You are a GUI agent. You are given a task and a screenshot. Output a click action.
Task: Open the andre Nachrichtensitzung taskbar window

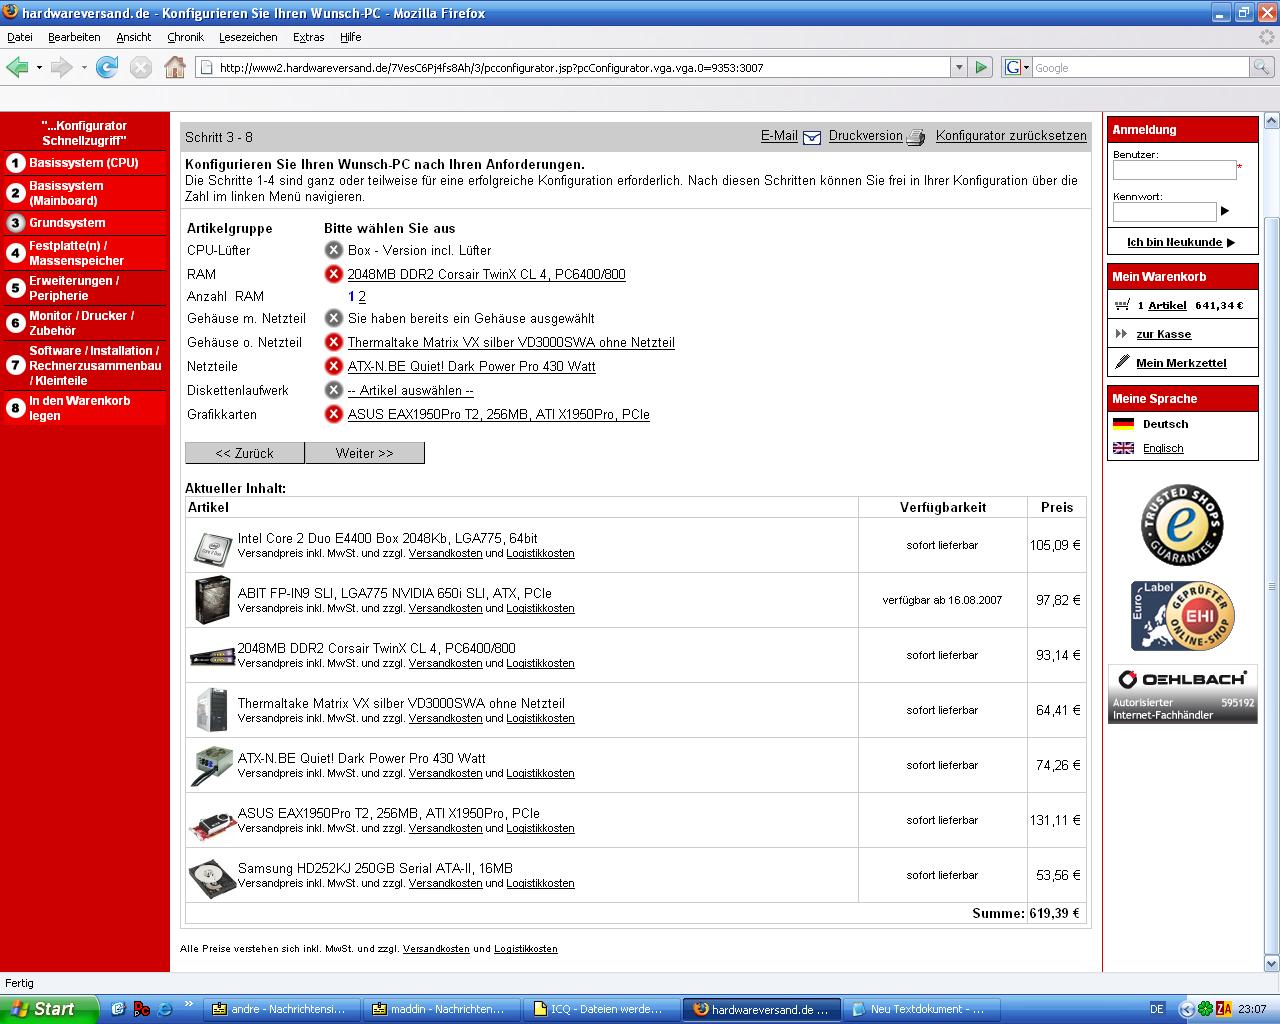point(283,1009)
